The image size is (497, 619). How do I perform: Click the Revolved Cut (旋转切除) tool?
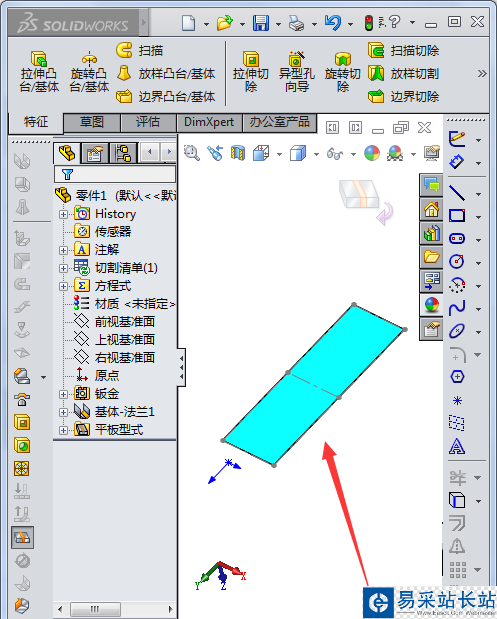pos(343,71)
